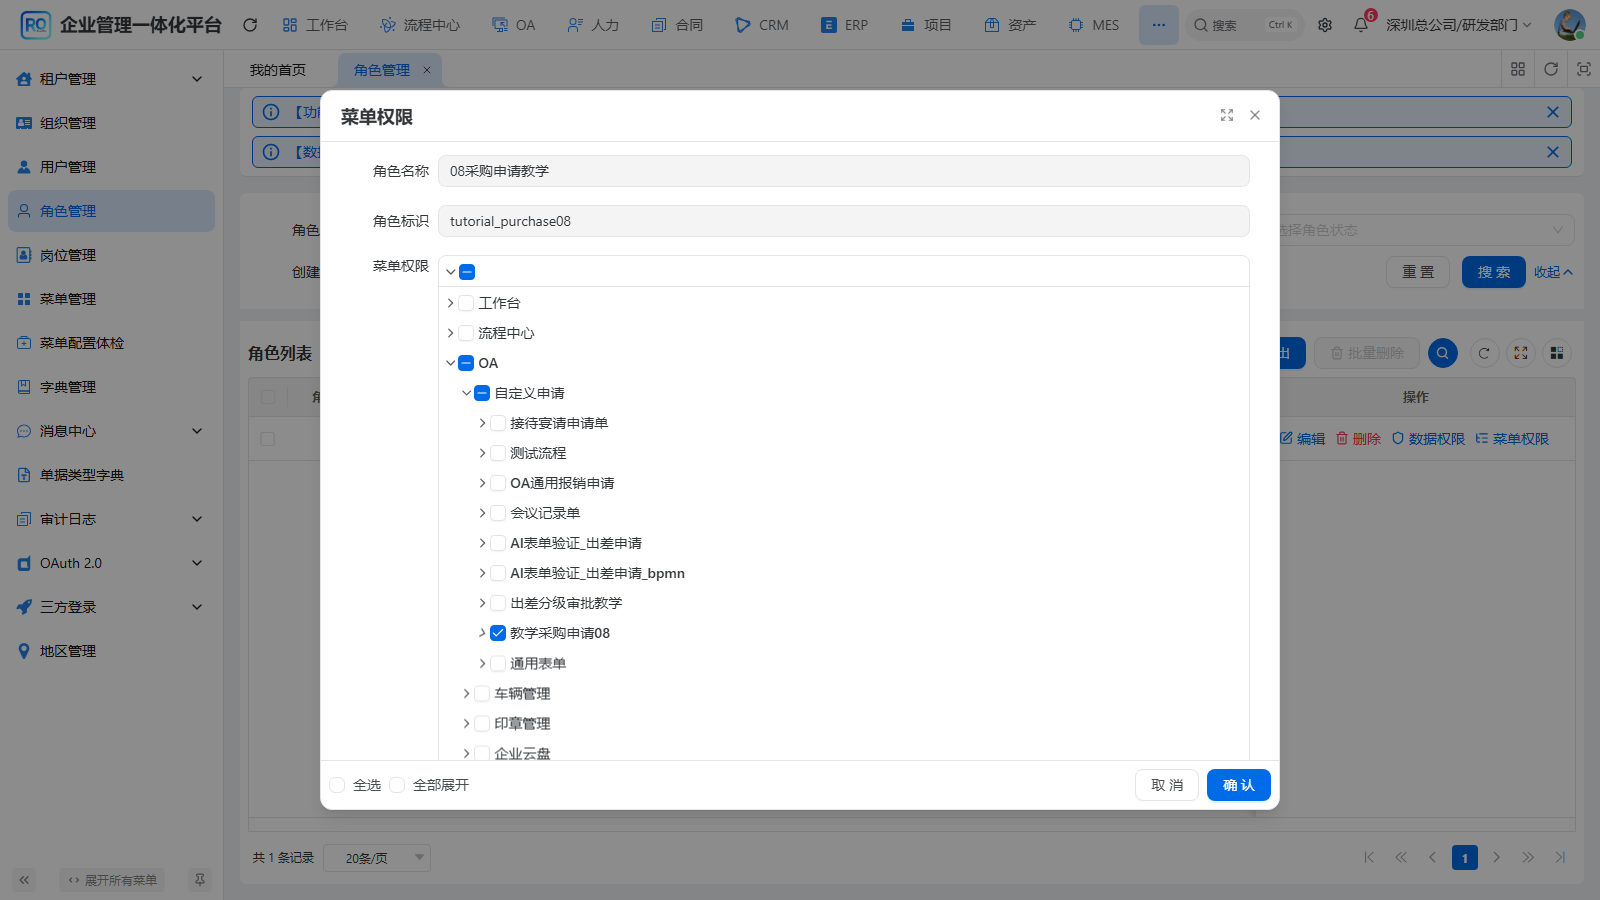1600x900 pixels.
Task: Open the notification bell icon
Action: (x=1361, y=25)
